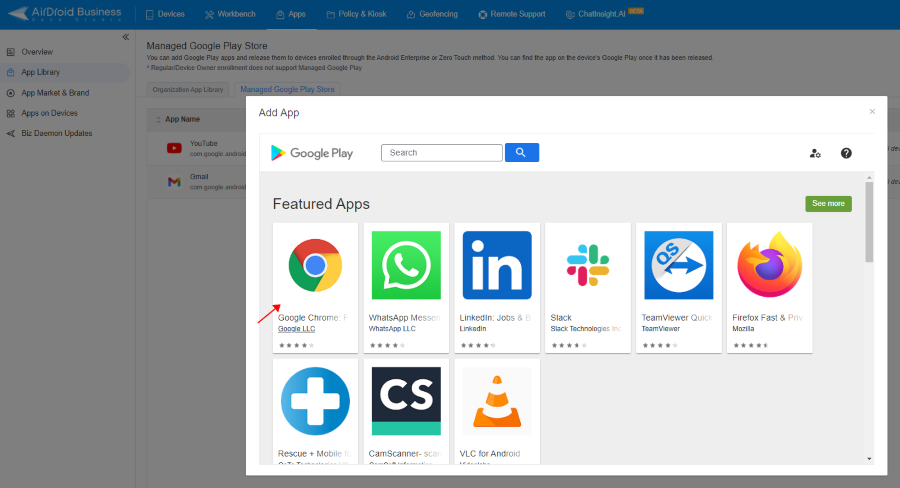The width and height of the screenshot is (900, 488).
Task: Open ChatInsight.AI beta menu
Action: pos(604,14)
